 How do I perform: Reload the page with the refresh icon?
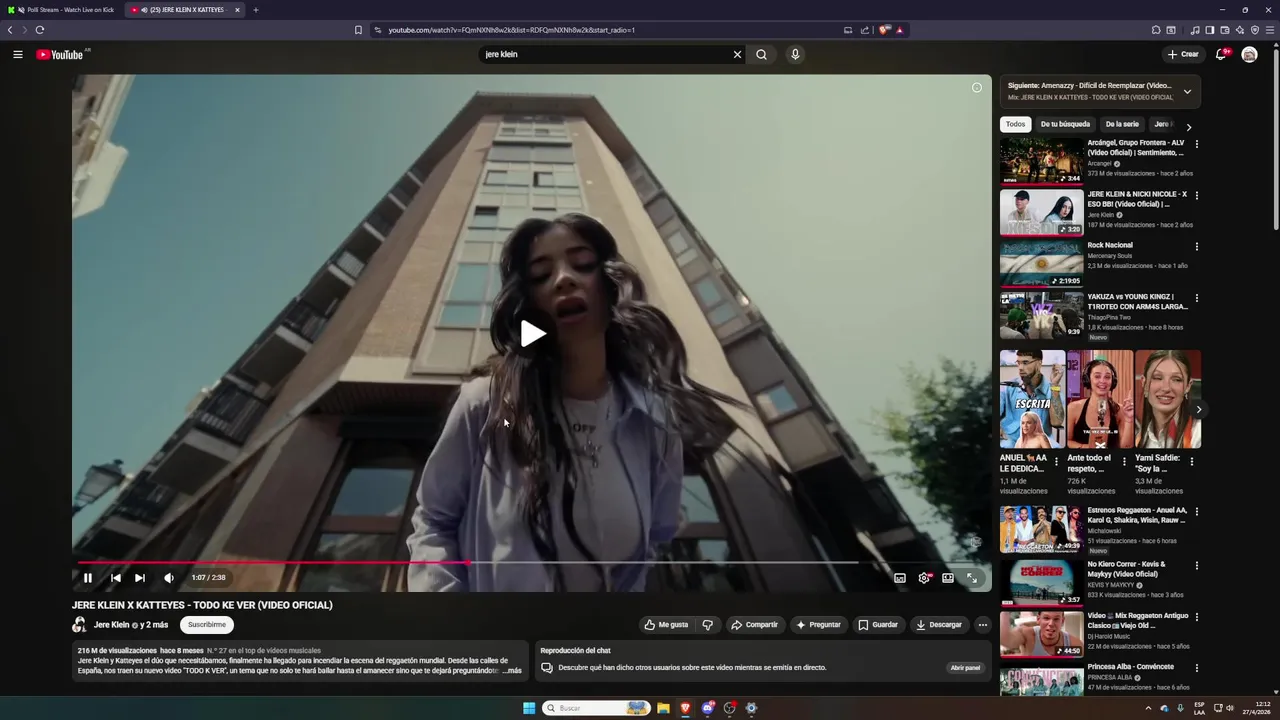tap(40, 30)
